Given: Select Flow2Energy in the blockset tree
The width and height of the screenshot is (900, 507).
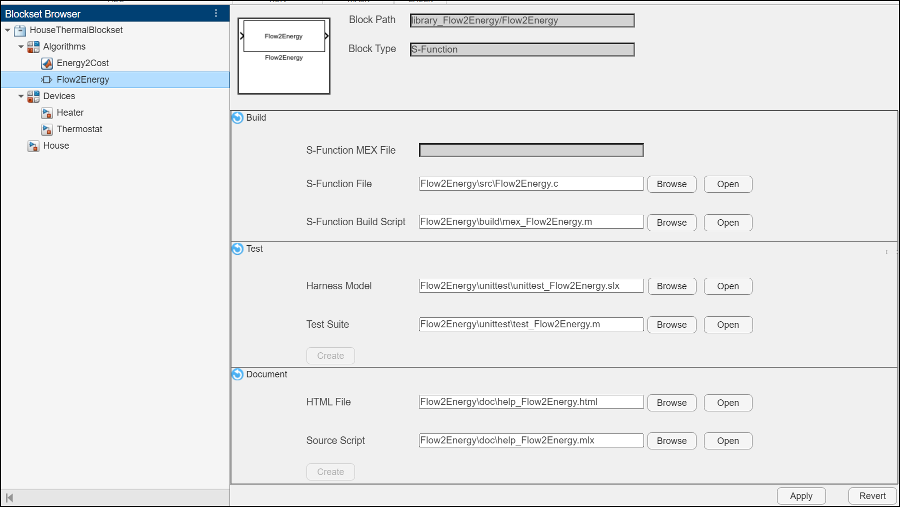Looking at the screenshot, I should tap(83, 80).
